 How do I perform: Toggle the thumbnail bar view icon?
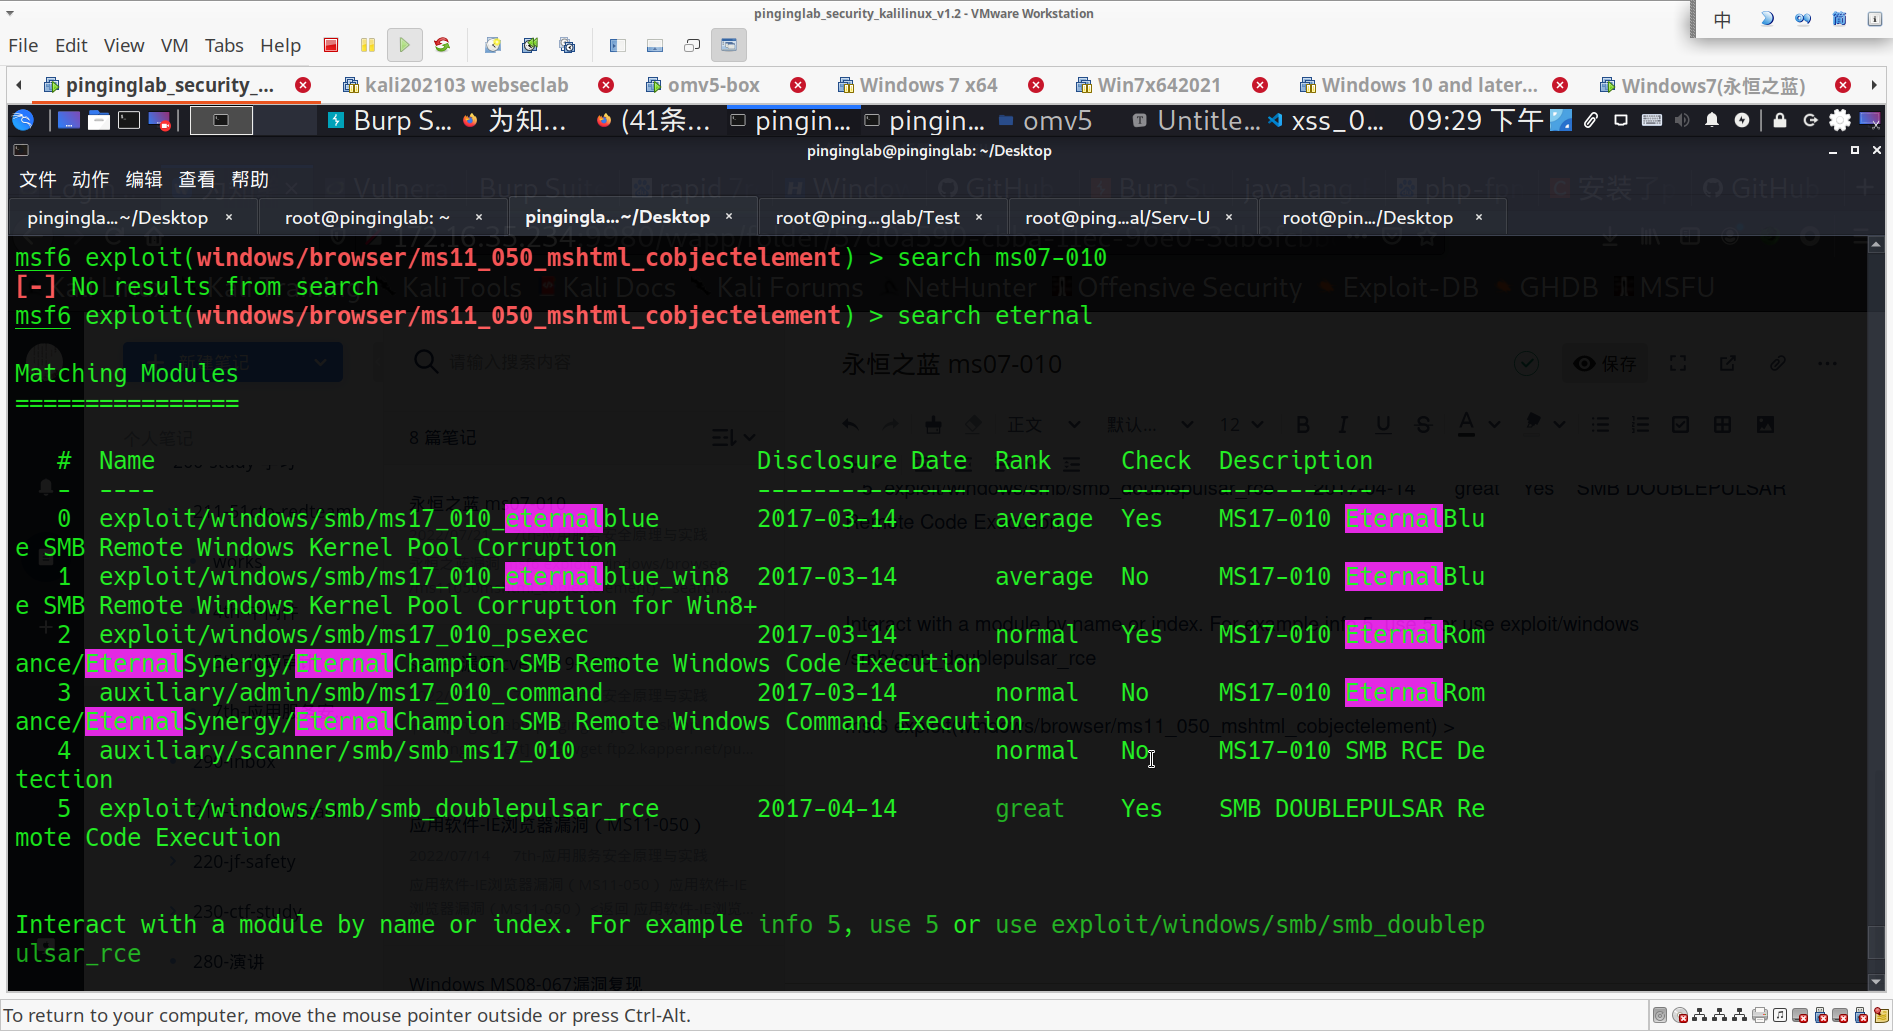click(x=655, y=45)
